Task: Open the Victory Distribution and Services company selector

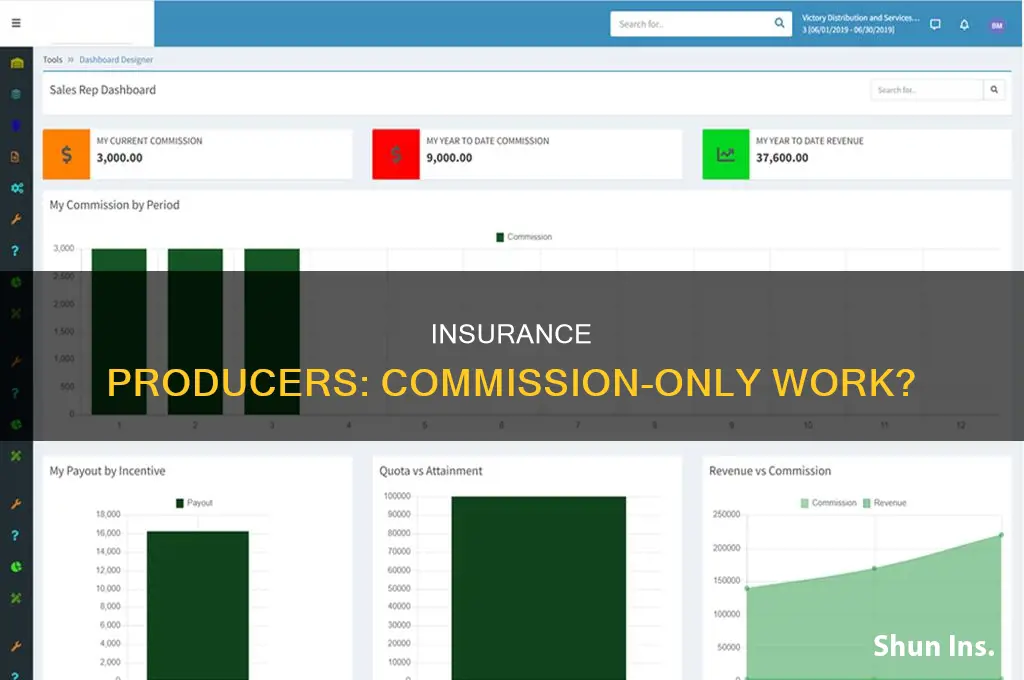Action: 860,18
